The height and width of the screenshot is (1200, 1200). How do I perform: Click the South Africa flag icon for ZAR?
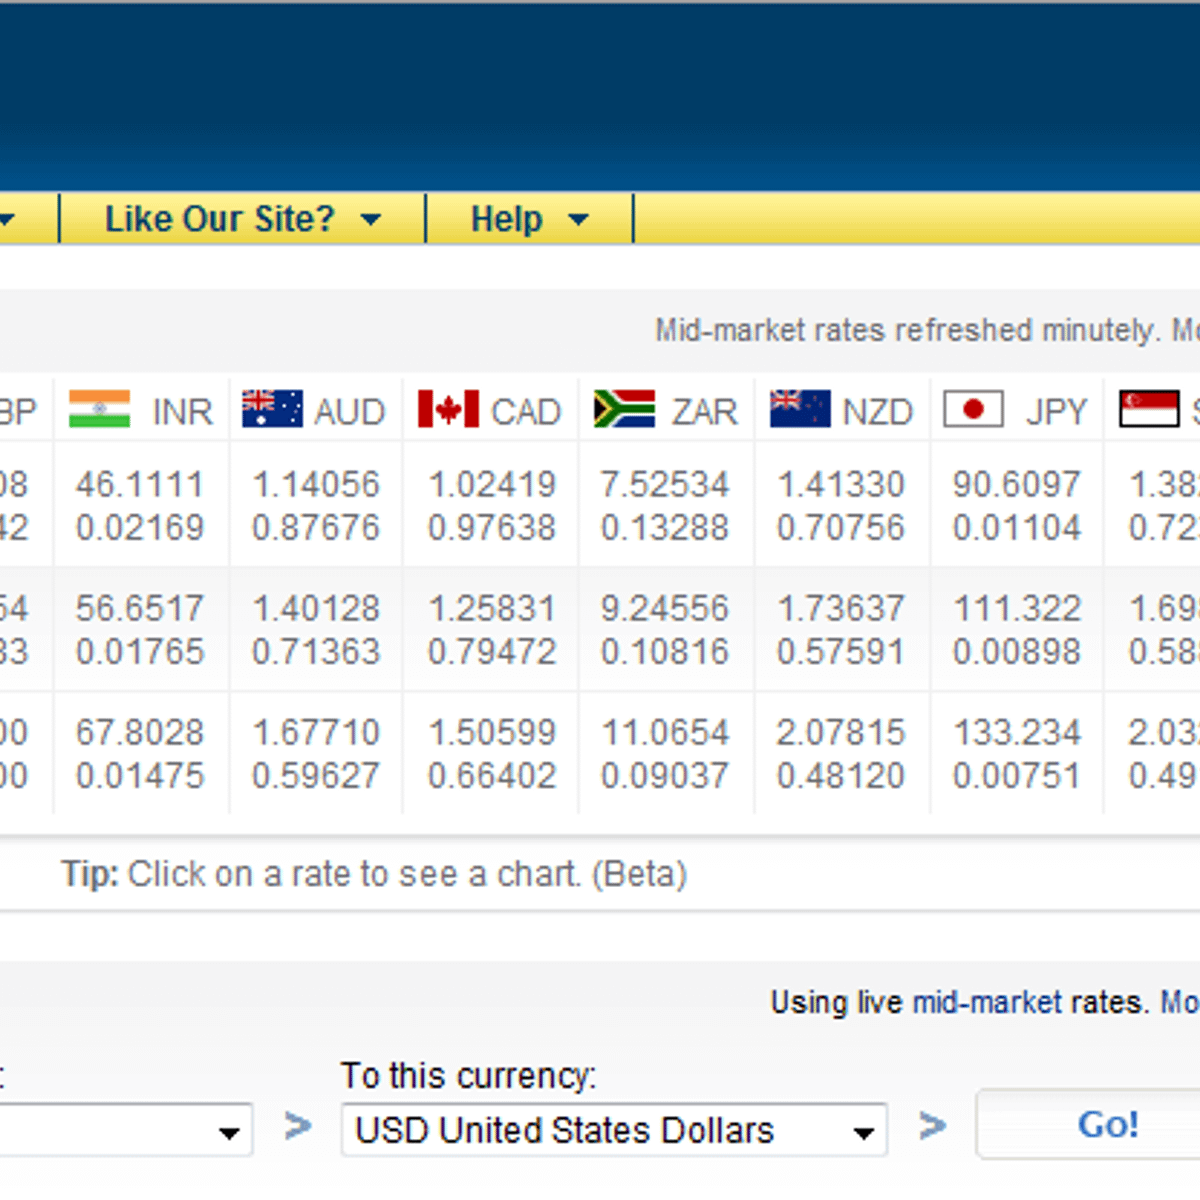click(624, 409)
